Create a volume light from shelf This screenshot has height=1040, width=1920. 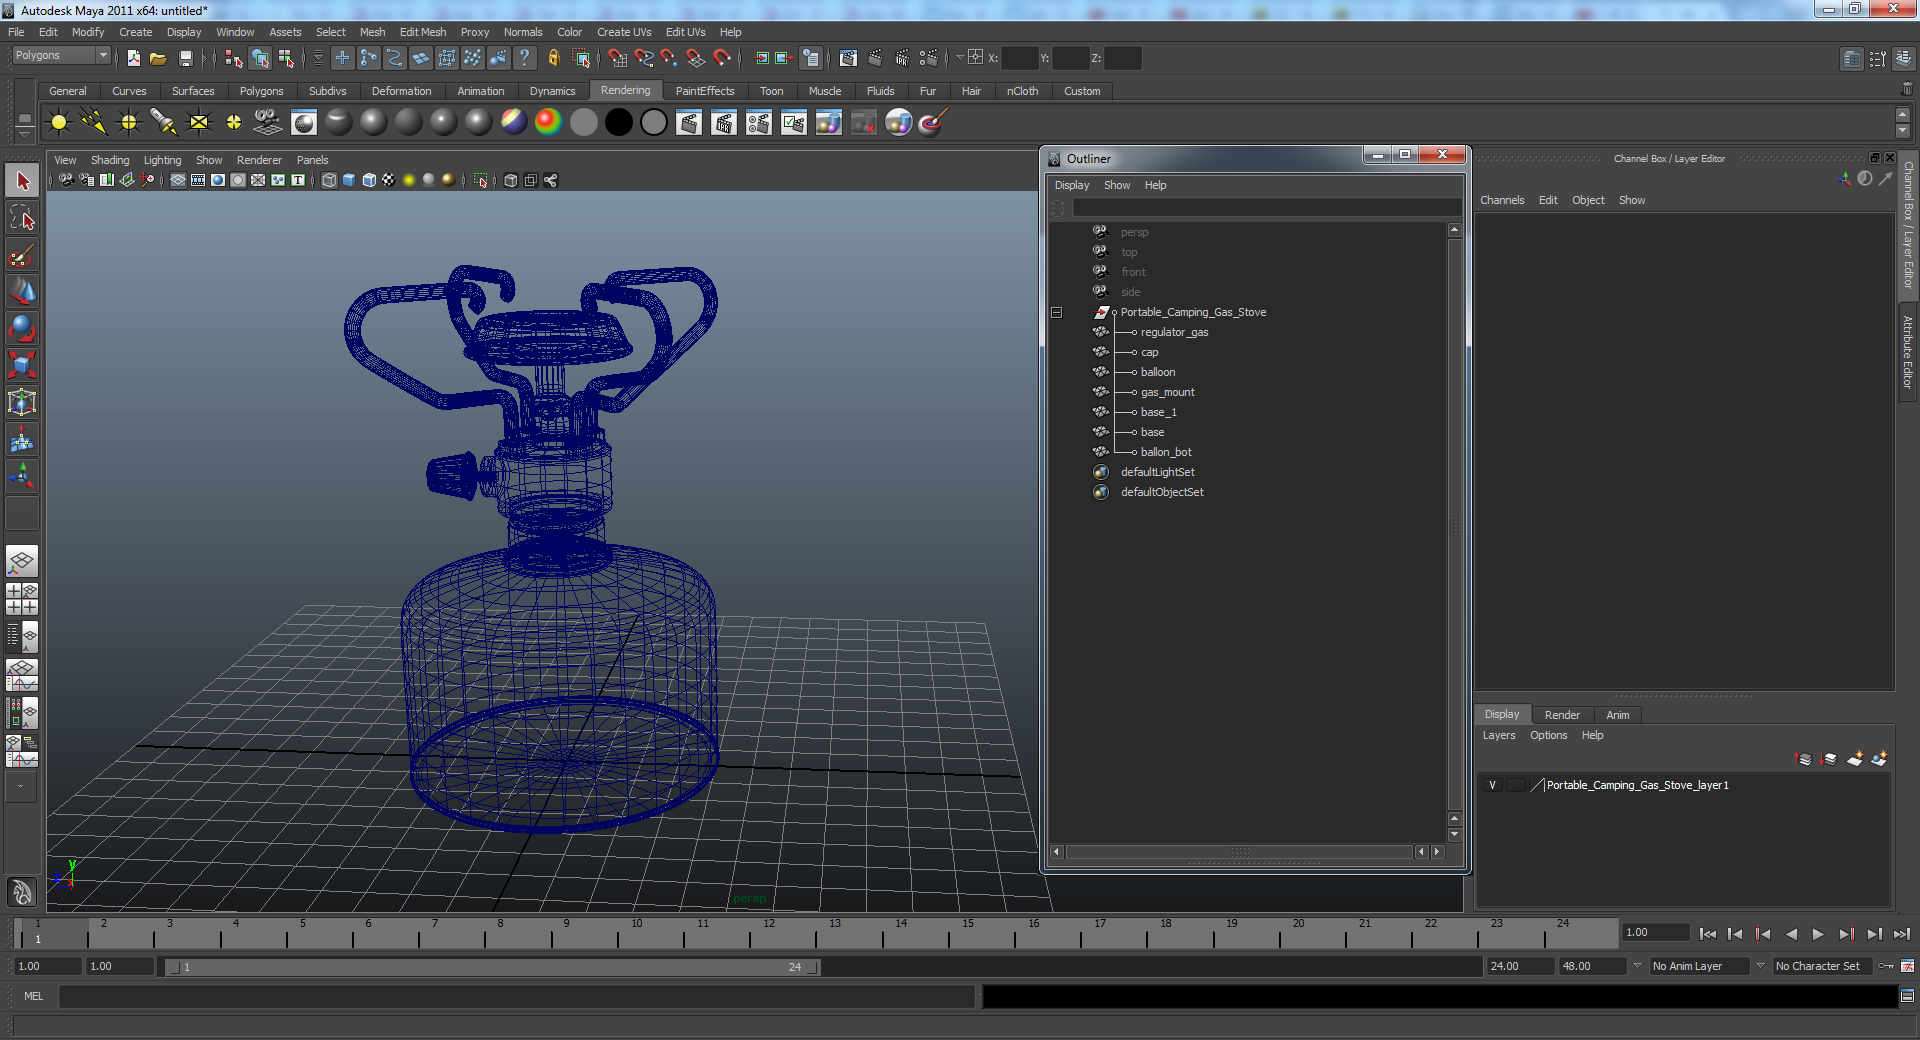(234, 123)
